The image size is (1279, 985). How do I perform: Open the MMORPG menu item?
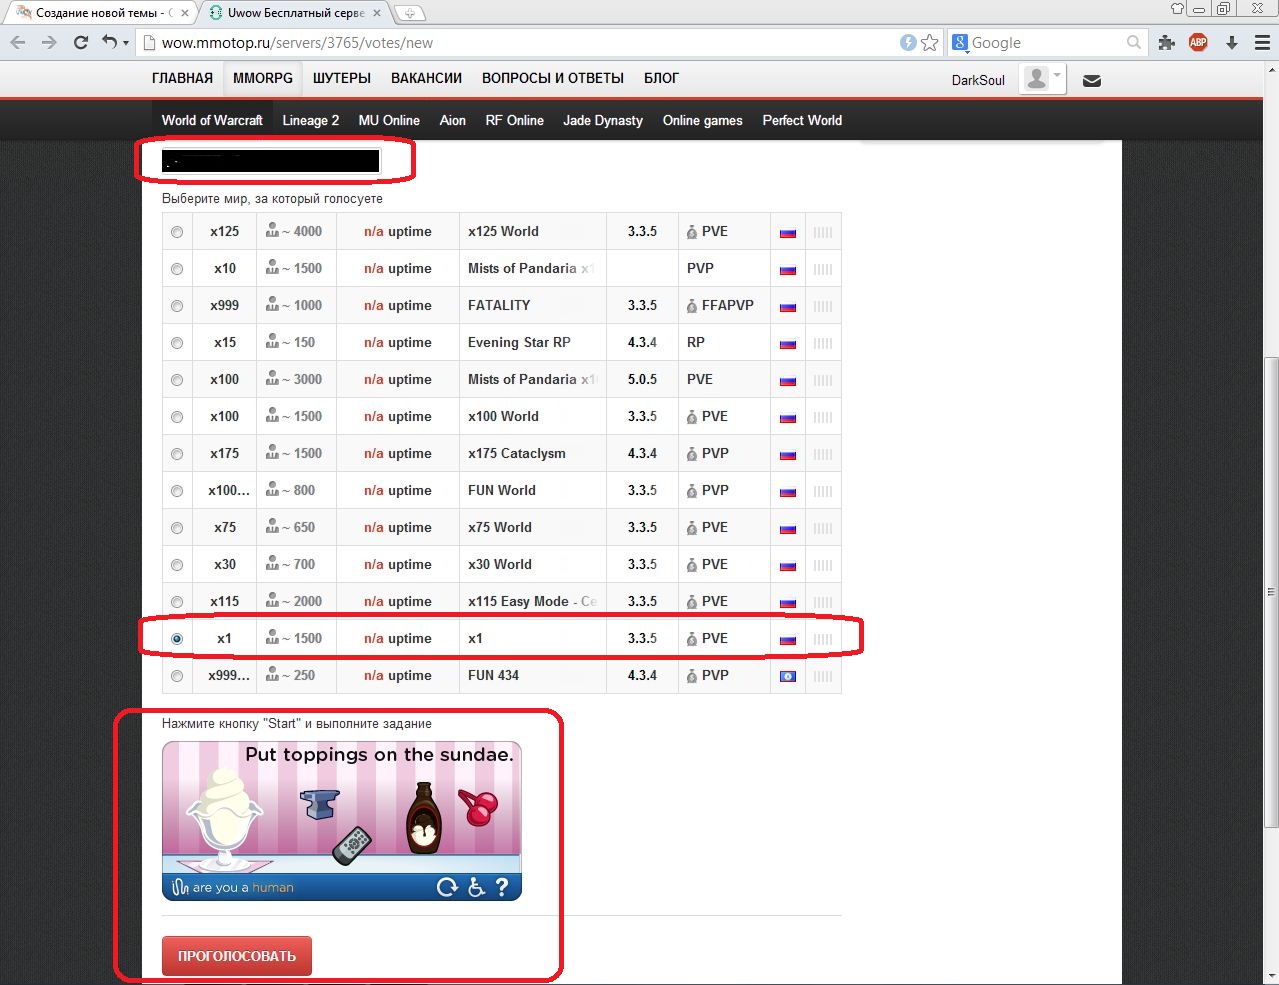click(263, 78)
